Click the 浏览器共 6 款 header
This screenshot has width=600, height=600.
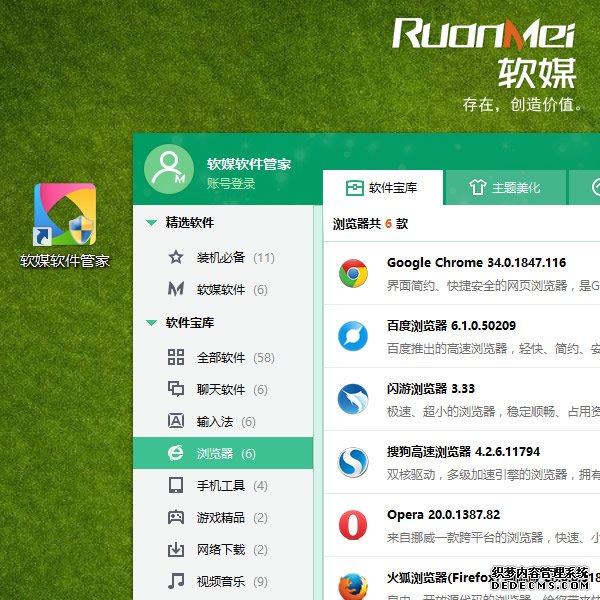click(370, 223)
